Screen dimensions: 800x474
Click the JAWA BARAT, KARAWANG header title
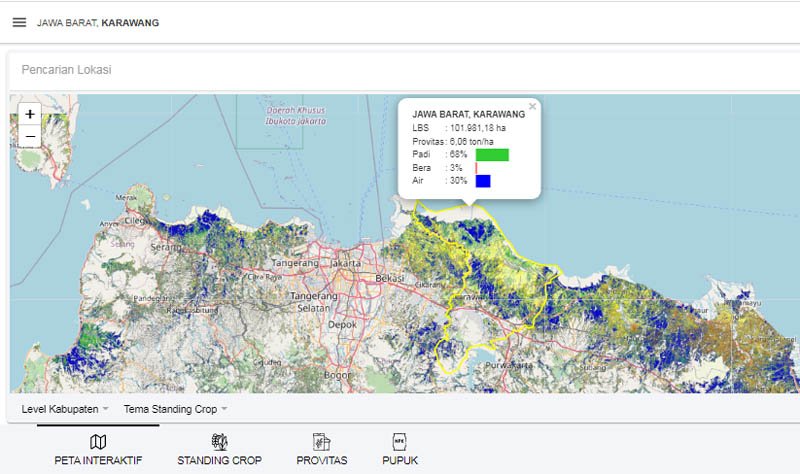(x=97, y=22)
